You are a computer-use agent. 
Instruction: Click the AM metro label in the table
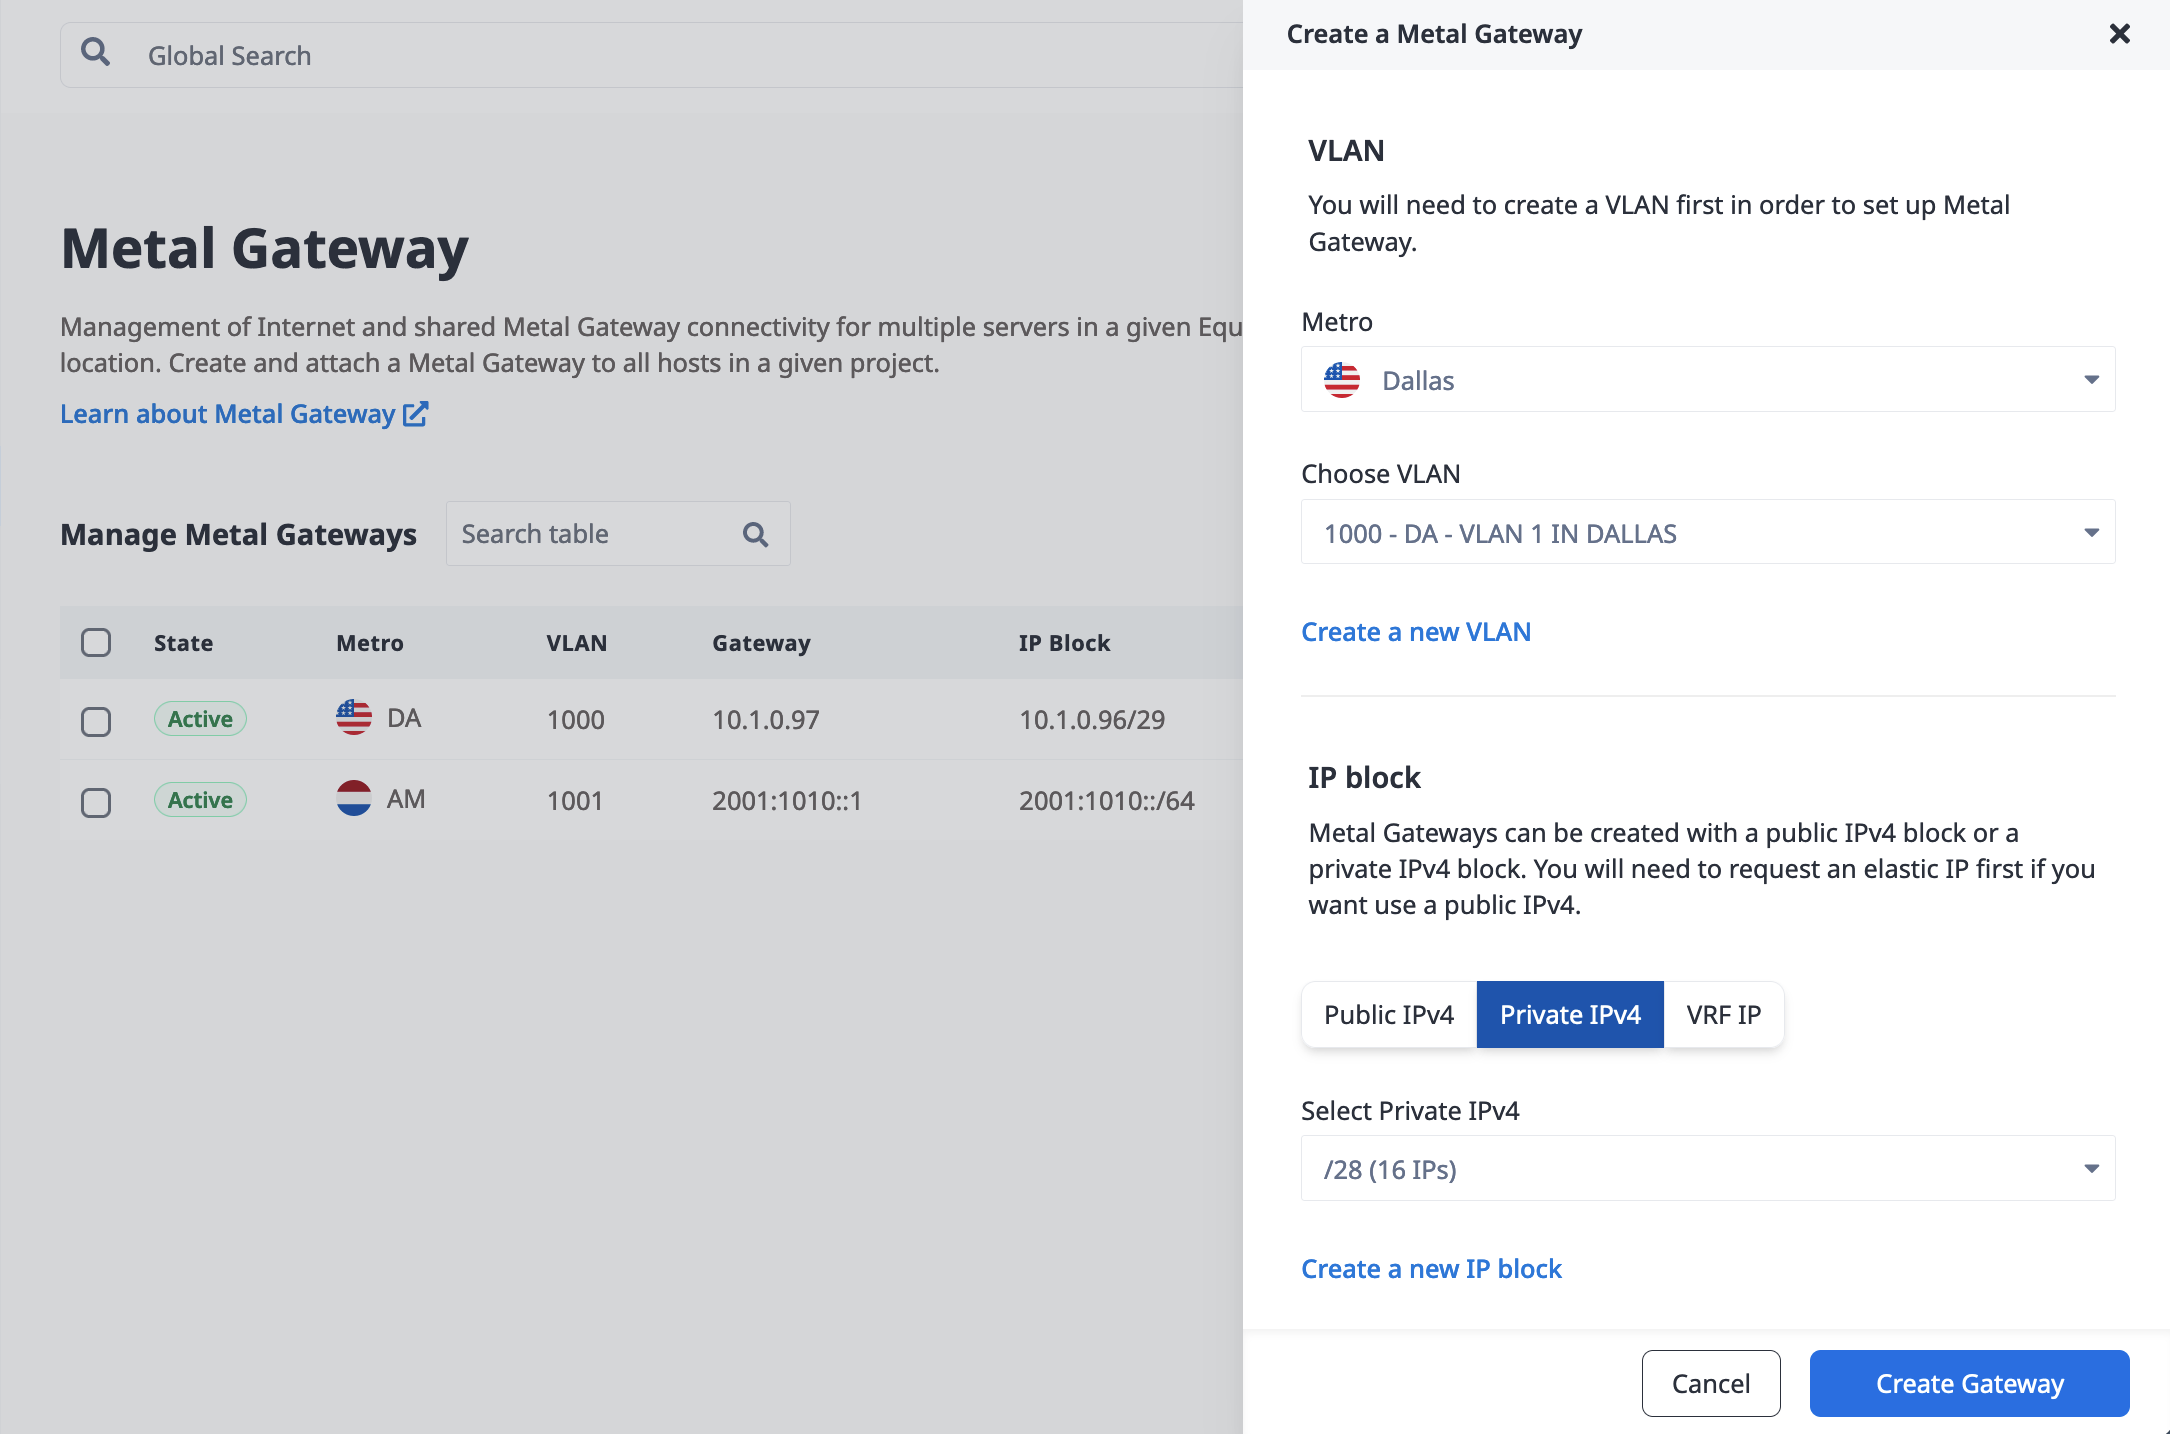pyautogui.click(x=406, y=799)
